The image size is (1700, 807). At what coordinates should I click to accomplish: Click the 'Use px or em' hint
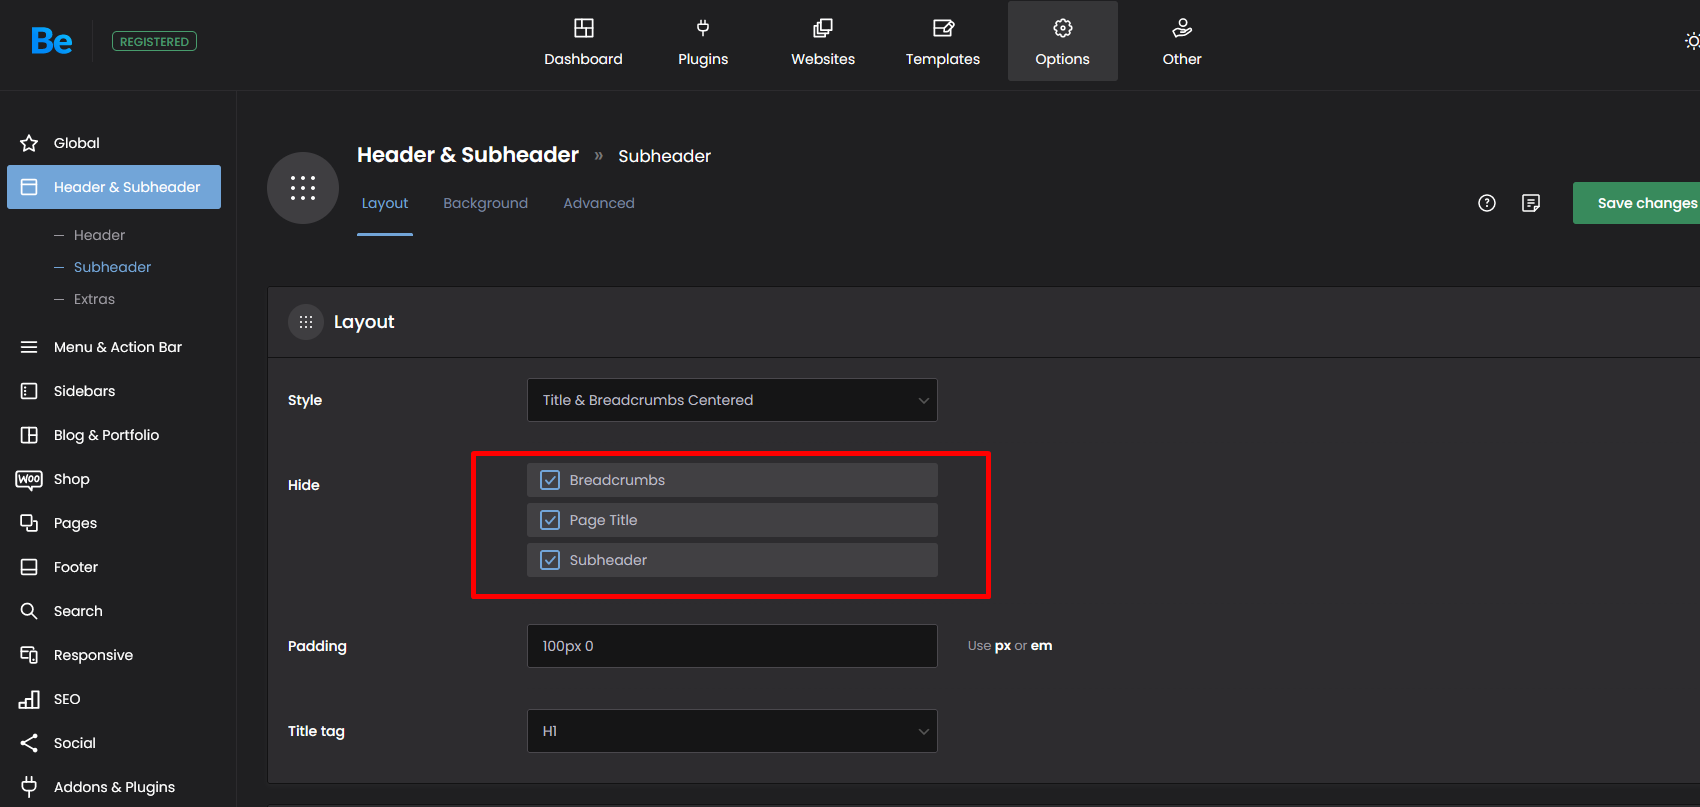(1010, 646)
